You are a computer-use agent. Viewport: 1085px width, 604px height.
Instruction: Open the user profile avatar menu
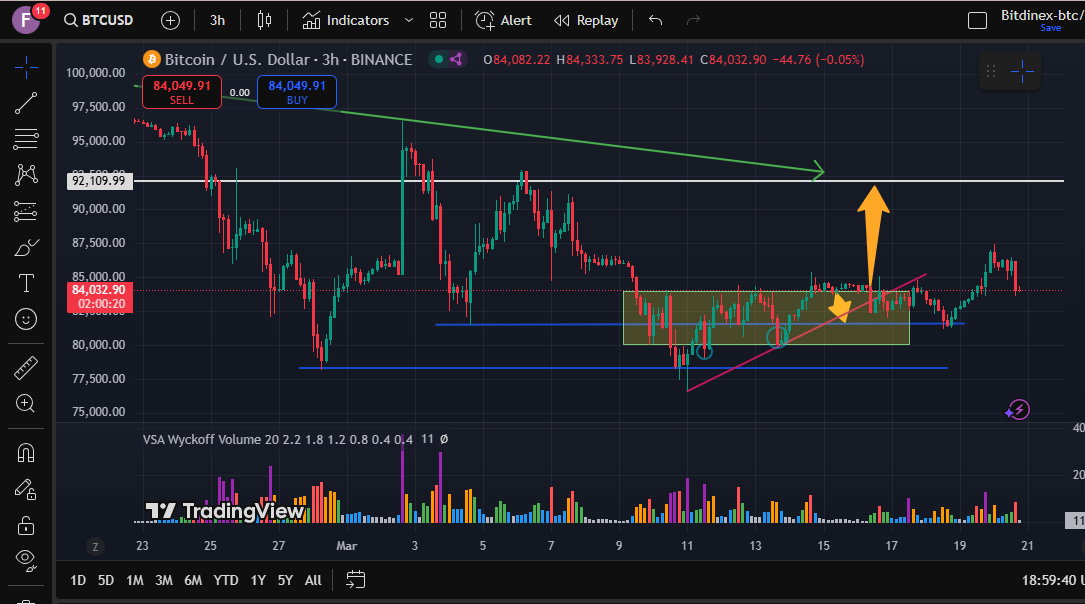pos(26,20)
